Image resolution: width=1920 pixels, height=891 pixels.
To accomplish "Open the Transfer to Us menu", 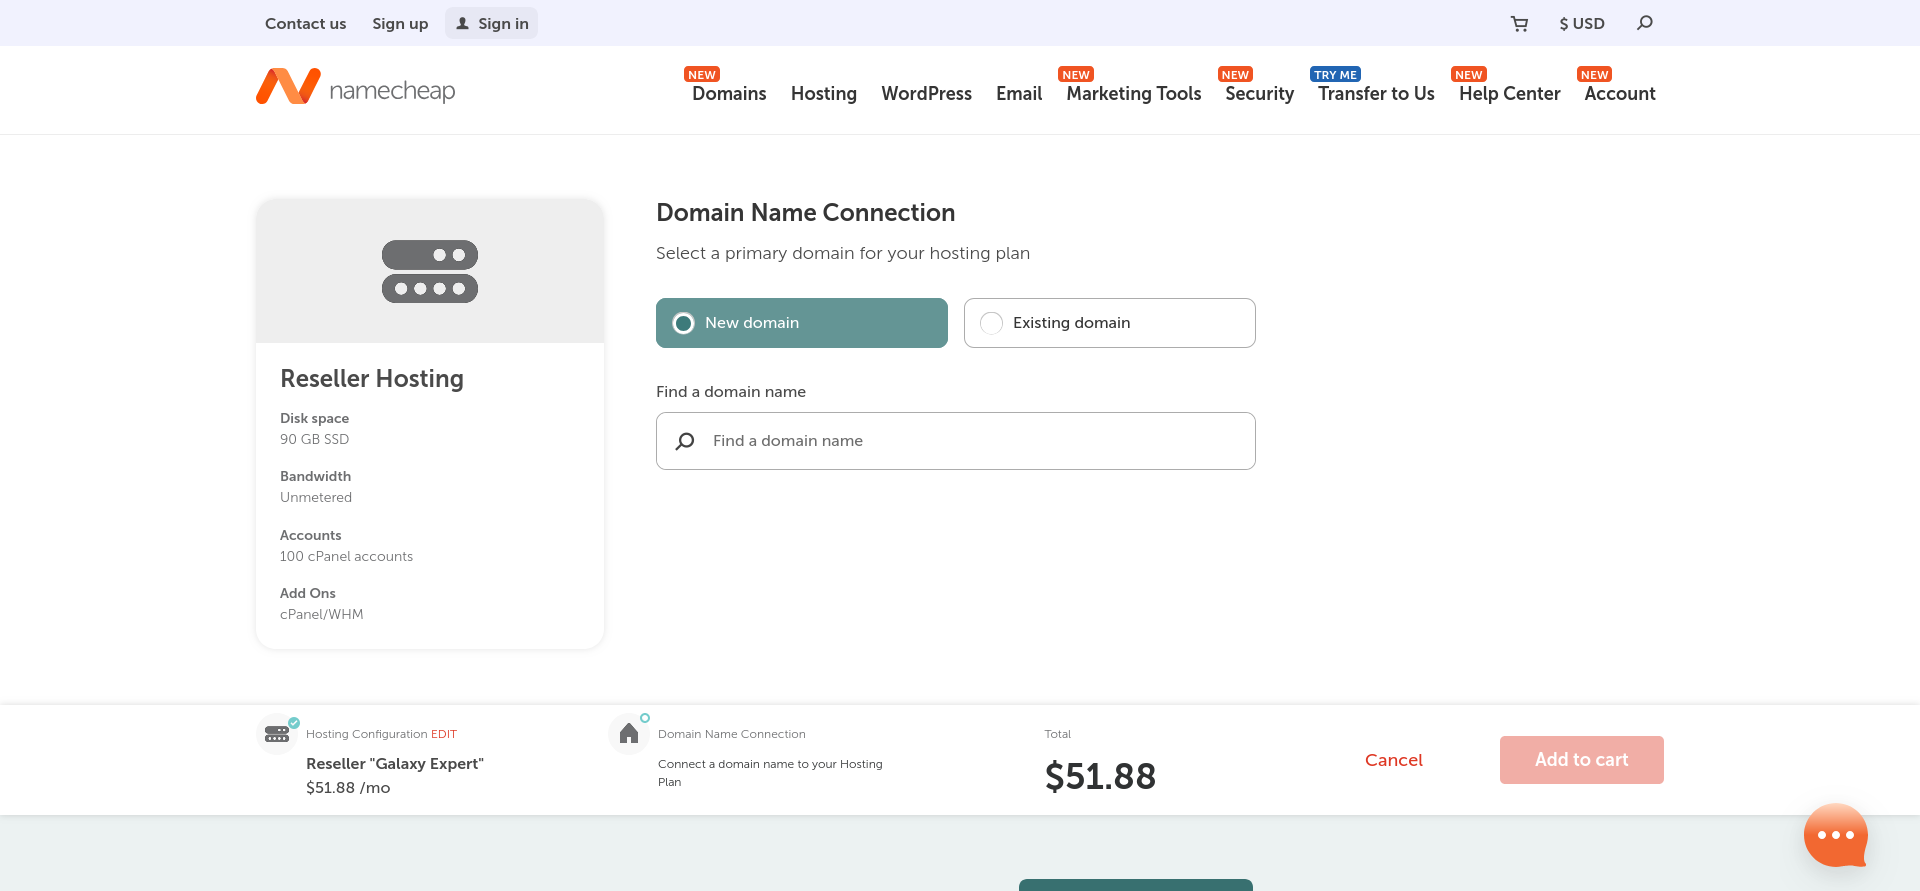I will tap(1376, 93).
